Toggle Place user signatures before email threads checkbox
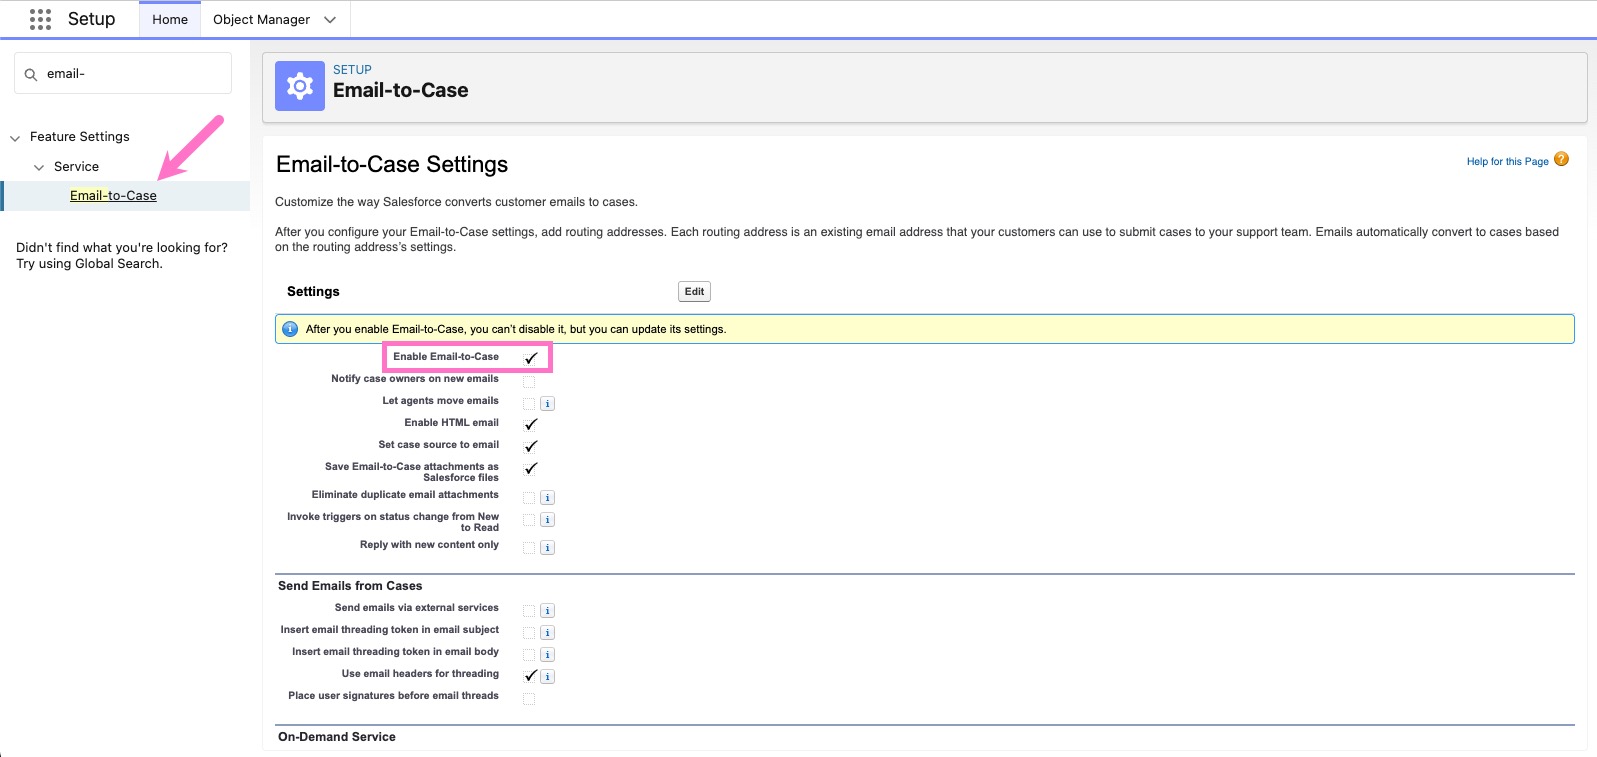Screen dimensions: 1597x757 (529, 698)
